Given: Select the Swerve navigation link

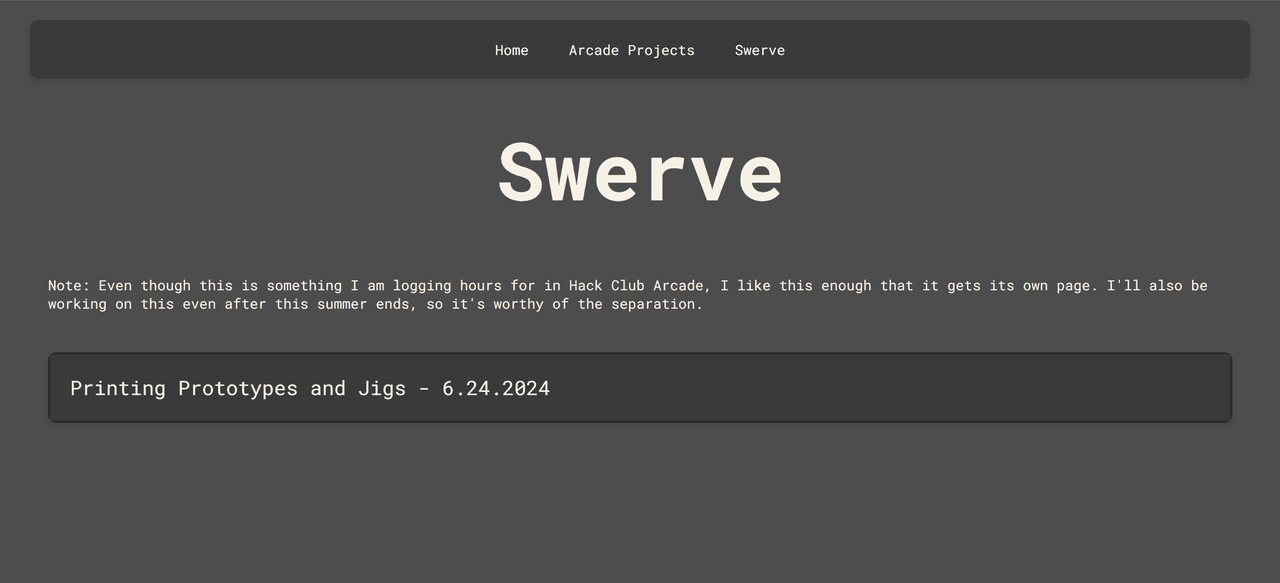Looking at the screenshot, I should (759, 50).
